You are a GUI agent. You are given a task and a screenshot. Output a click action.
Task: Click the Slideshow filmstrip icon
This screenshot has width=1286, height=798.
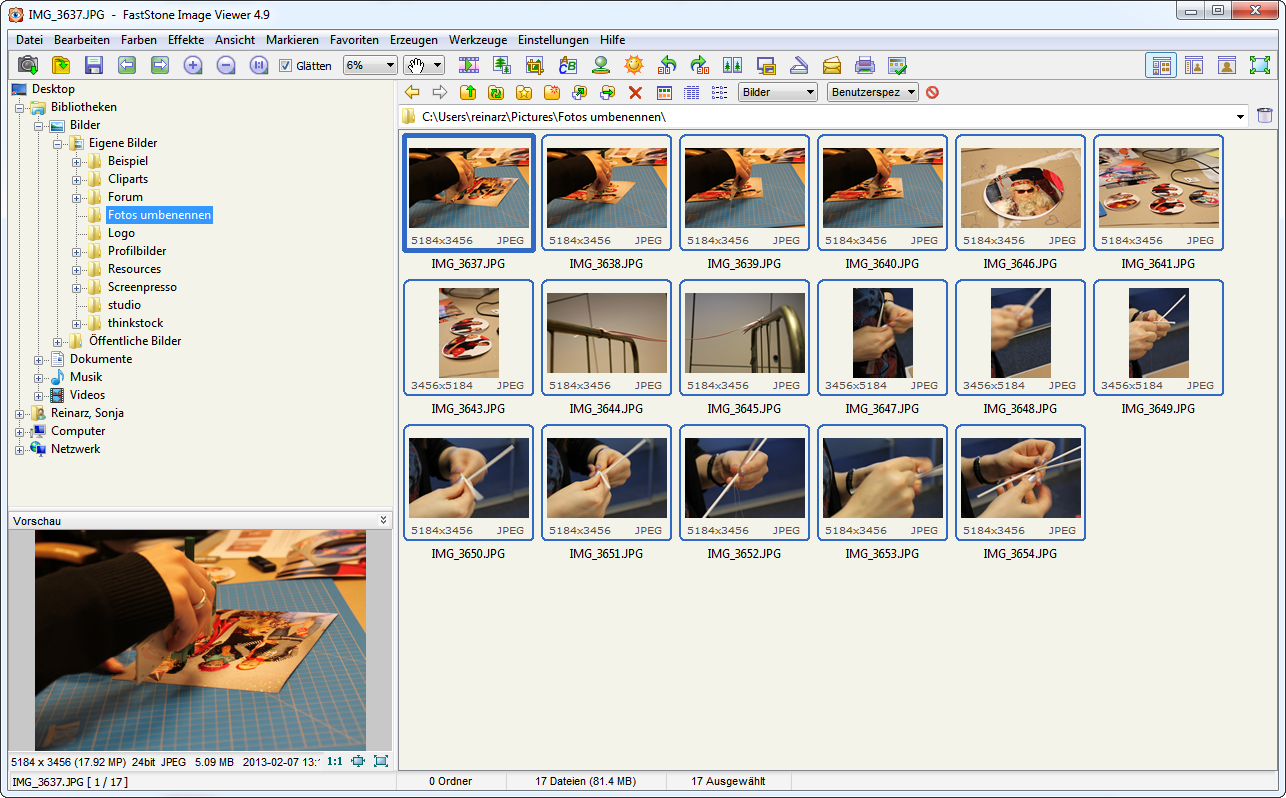[x=469, y=65]
